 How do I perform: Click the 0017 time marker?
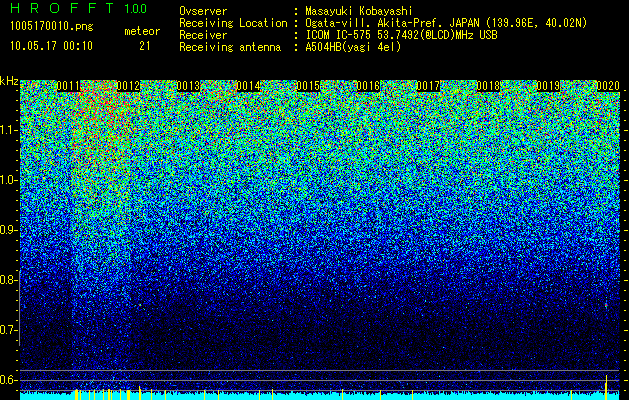tap(428, 86)
